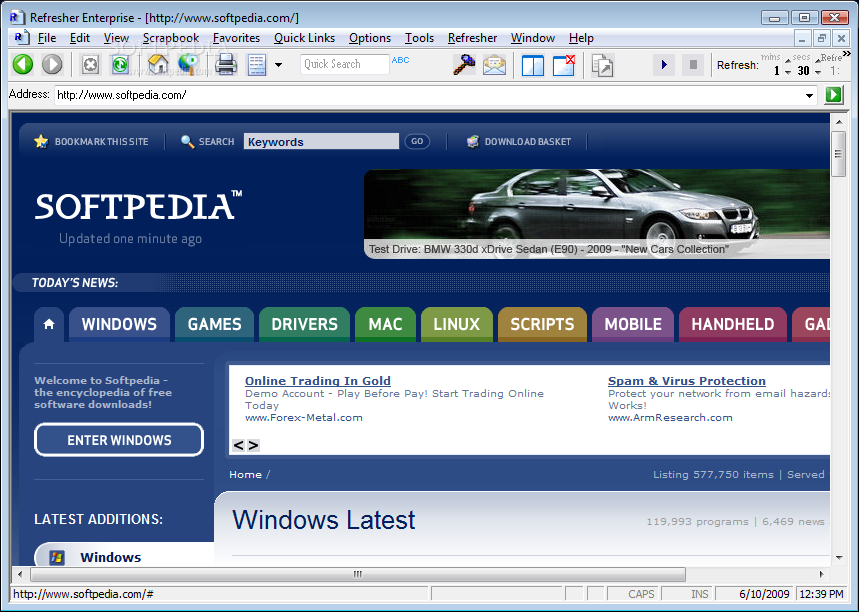Click the Download Basket icon on webpage

click(x=473, y=141)
